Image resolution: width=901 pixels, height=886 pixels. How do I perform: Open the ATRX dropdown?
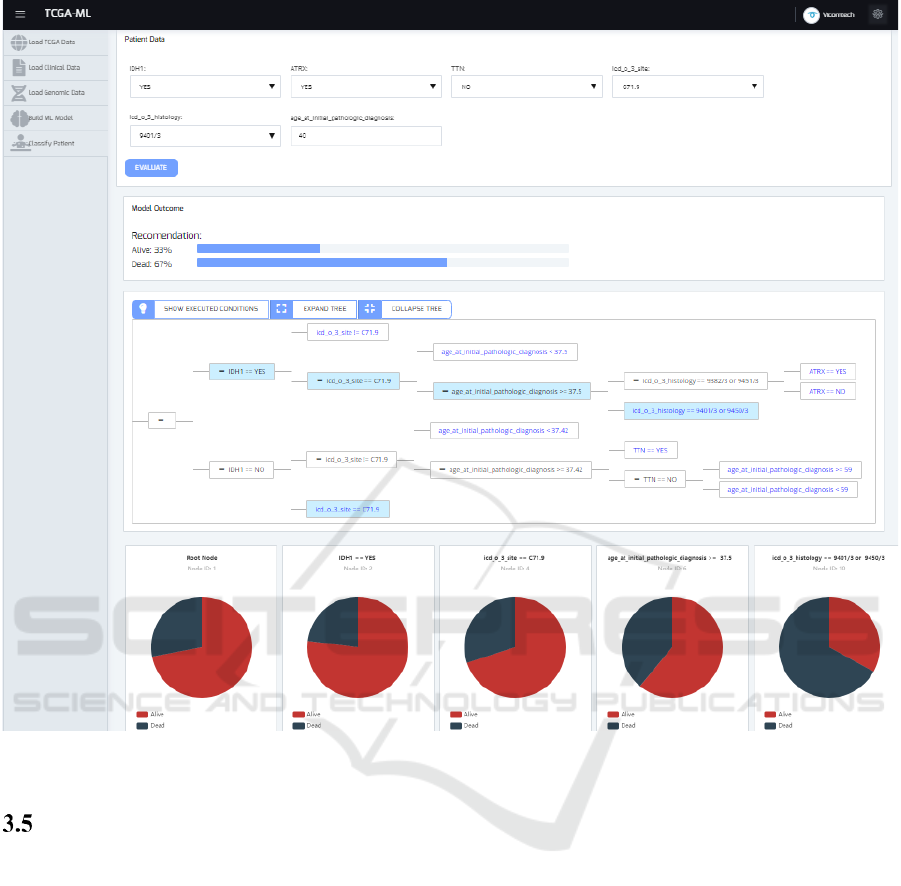pos(365,87)
